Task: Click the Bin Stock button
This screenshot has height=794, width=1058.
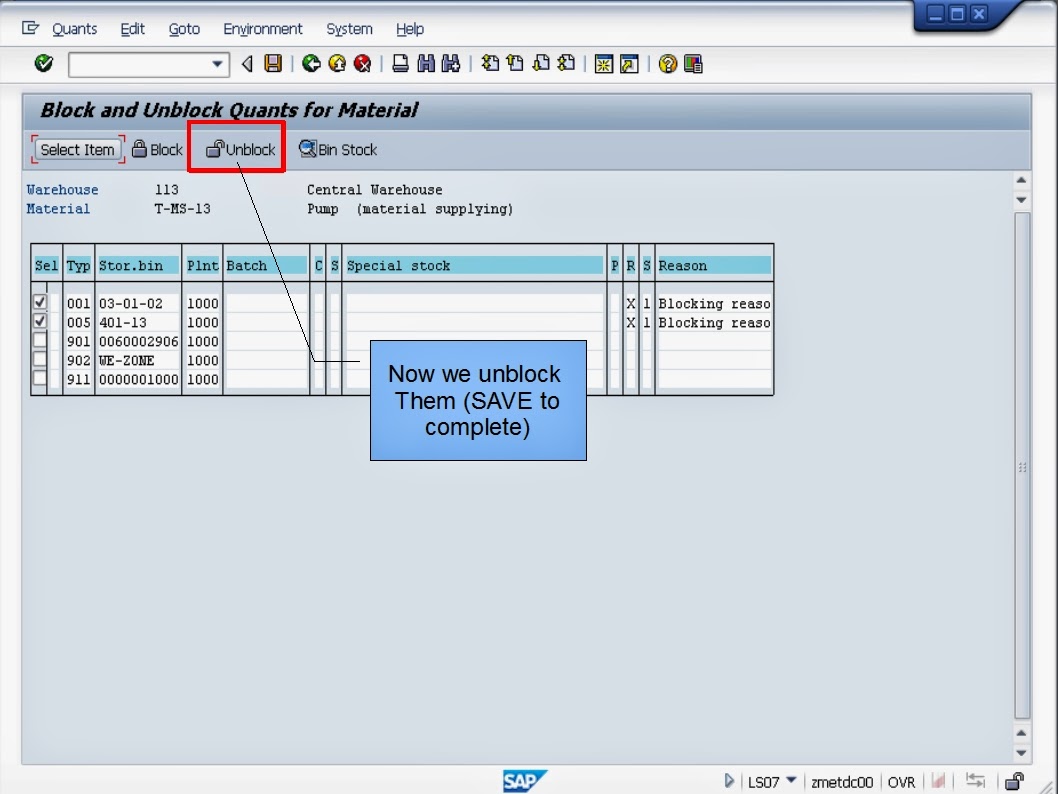Action: 338,149
